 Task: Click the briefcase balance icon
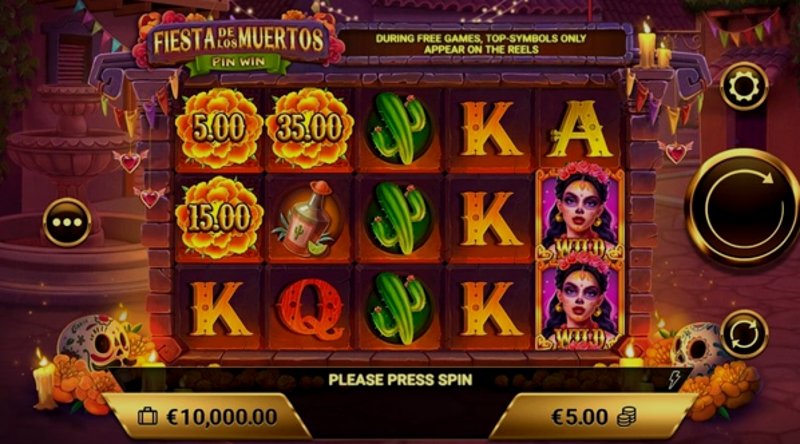pyautogui.click(x=148, y=416)
